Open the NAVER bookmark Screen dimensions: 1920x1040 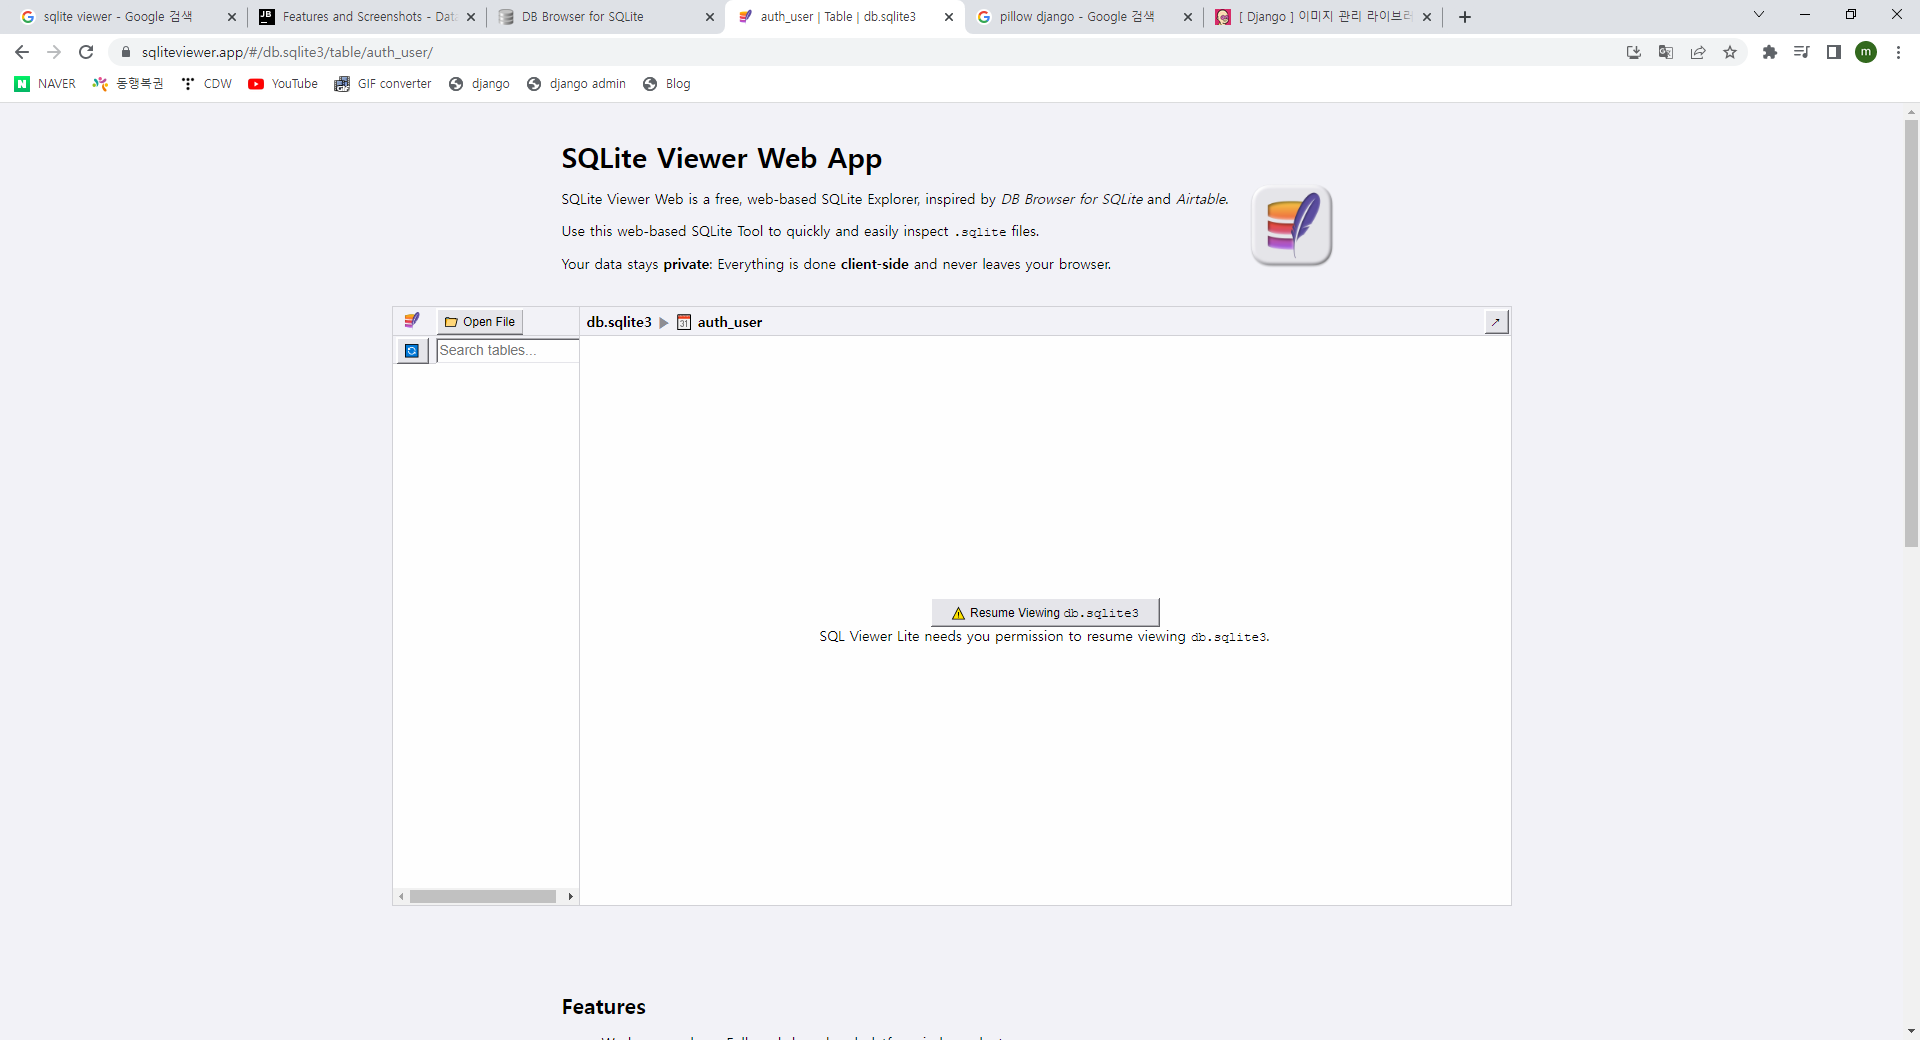pos(45,84)
